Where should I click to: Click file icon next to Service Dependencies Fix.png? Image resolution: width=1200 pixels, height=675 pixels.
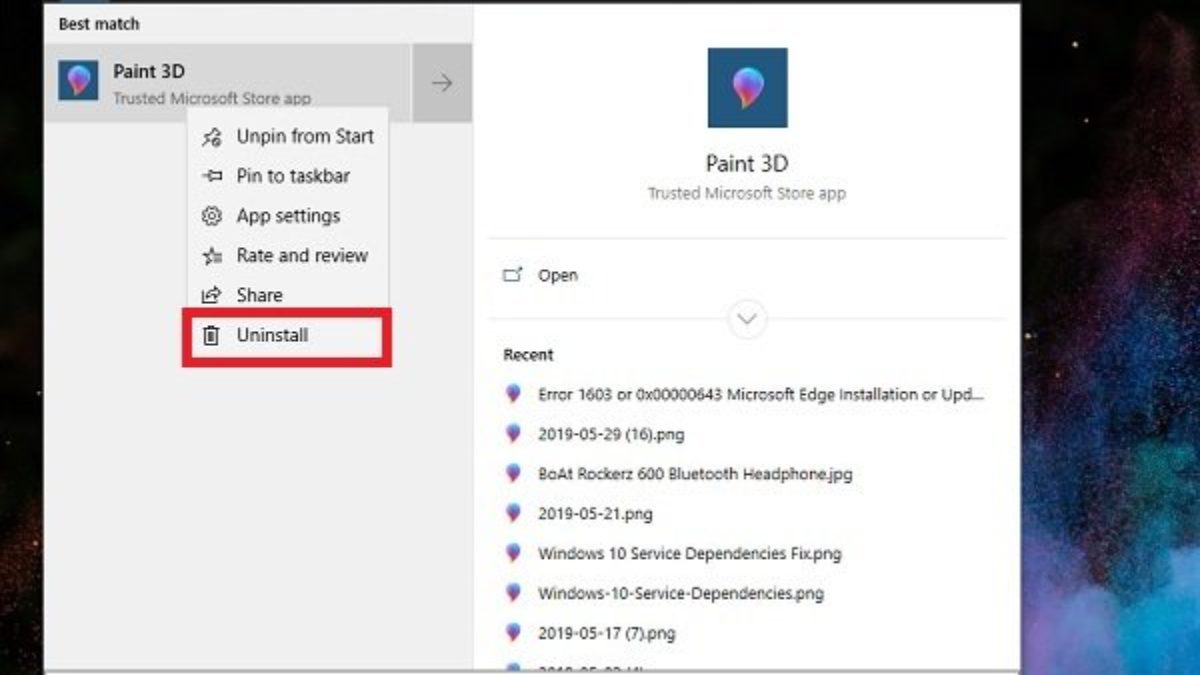pos(513,553)
